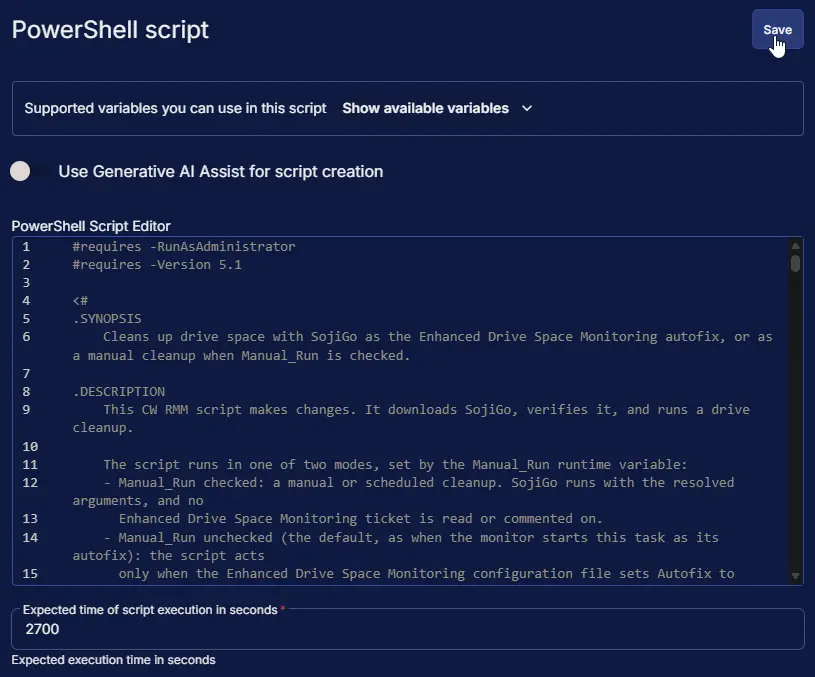This screenshot has width=815, height=677.
Task: Click the editor scrollbar up arrow
Action: click(795, 246)
